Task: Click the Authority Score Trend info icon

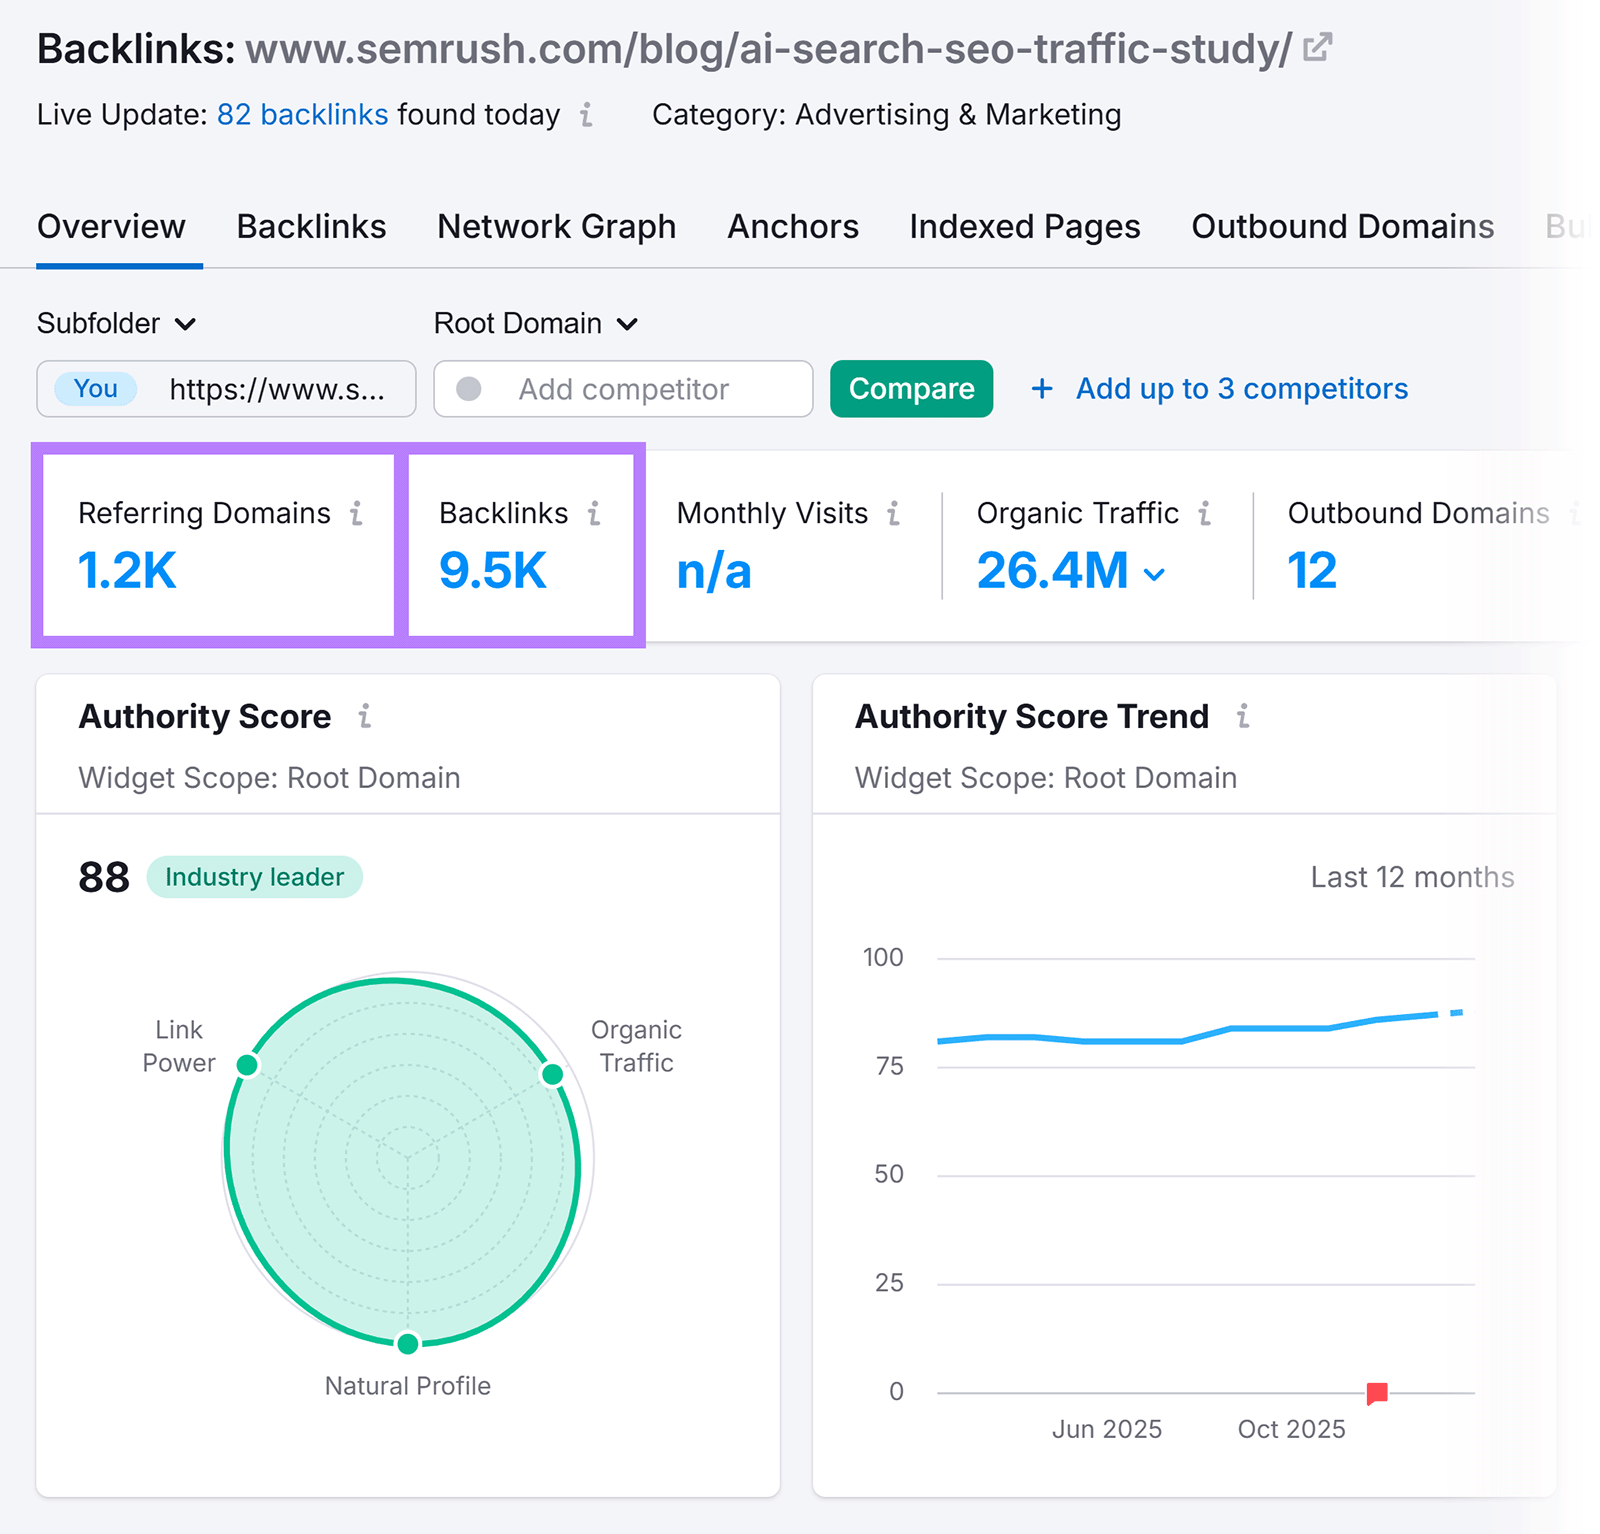Action: click(x=1244, y=717)
